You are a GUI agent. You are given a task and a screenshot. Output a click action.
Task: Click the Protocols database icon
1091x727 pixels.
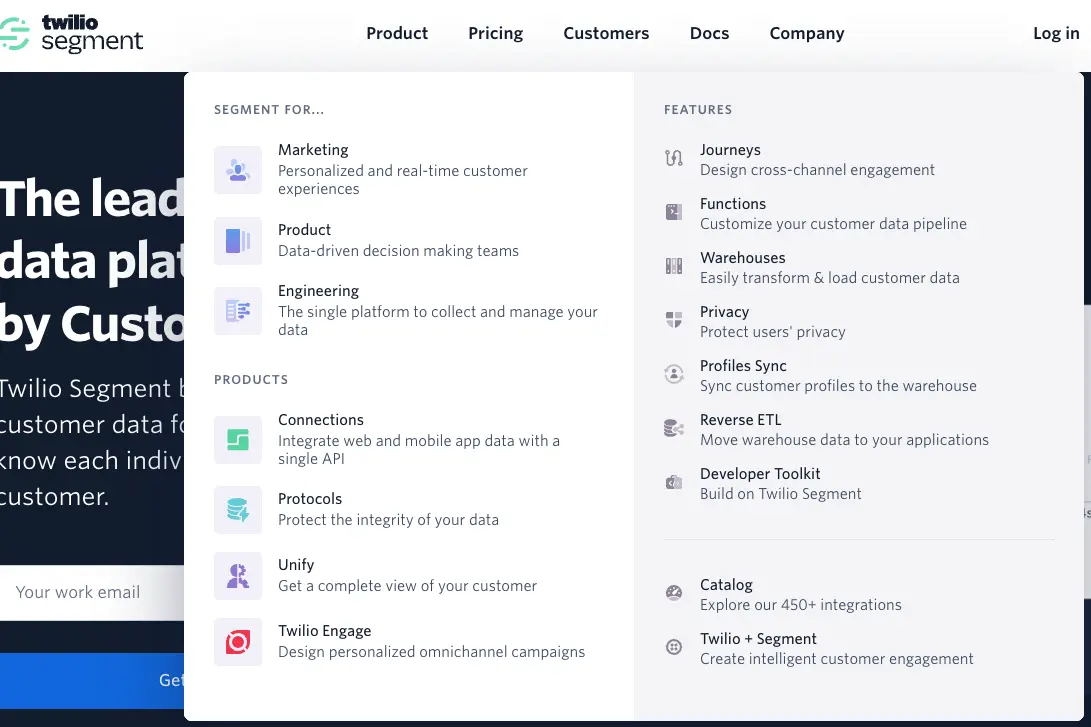click(x=238, y=510)
